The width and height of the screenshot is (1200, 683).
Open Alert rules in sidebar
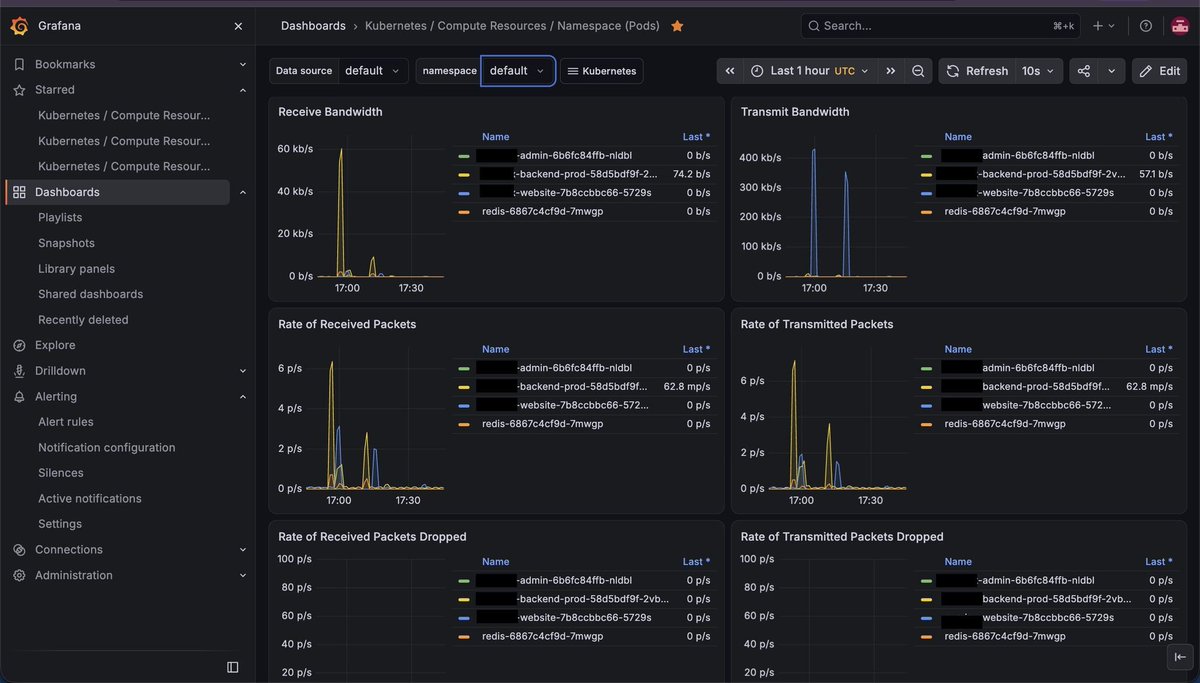(66, 422)
